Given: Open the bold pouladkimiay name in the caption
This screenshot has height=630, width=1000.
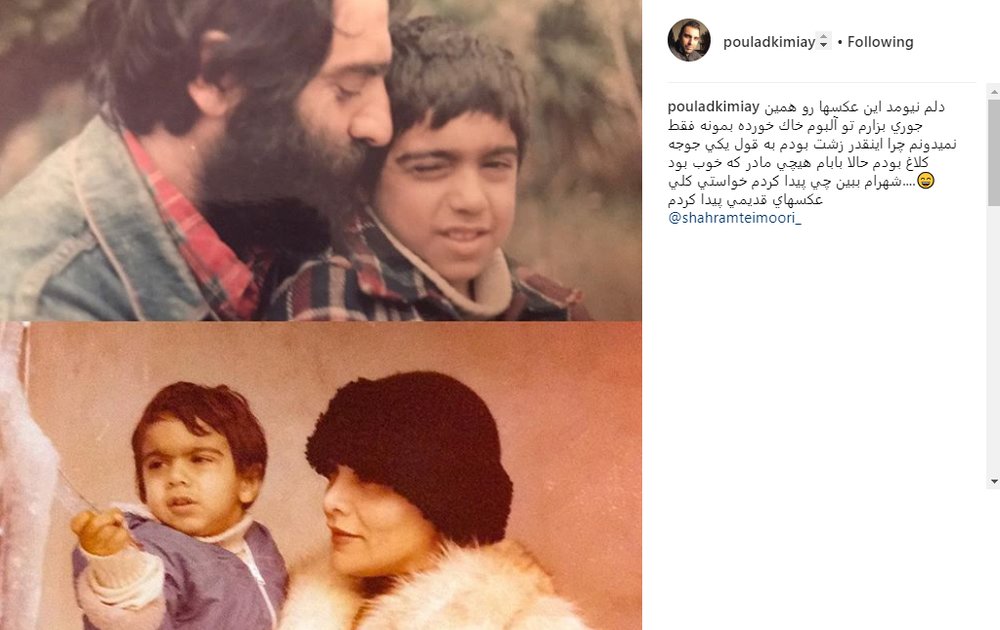Looking at the screenshot, I should (x=714, y=106).
